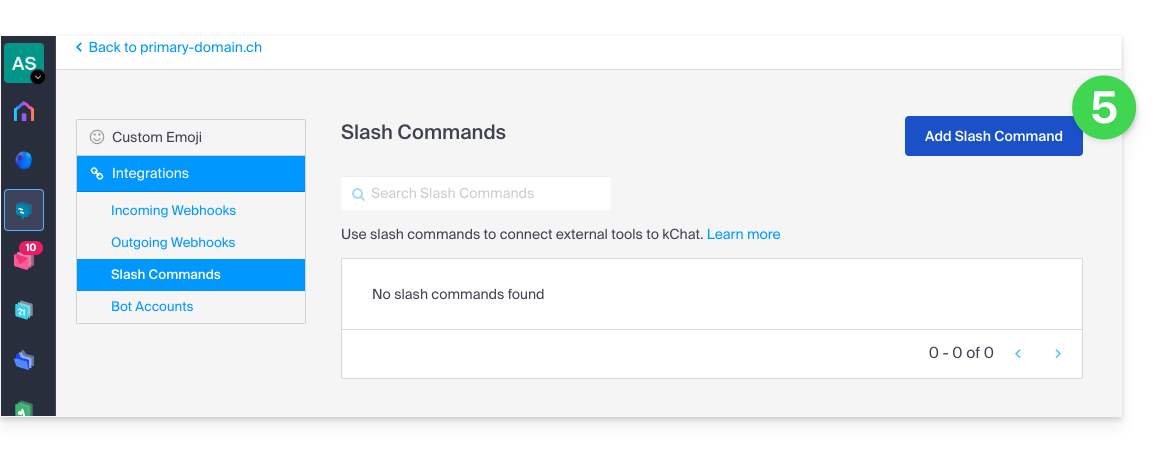
Task: Go to next page of slash commands
Action: 1057,354
